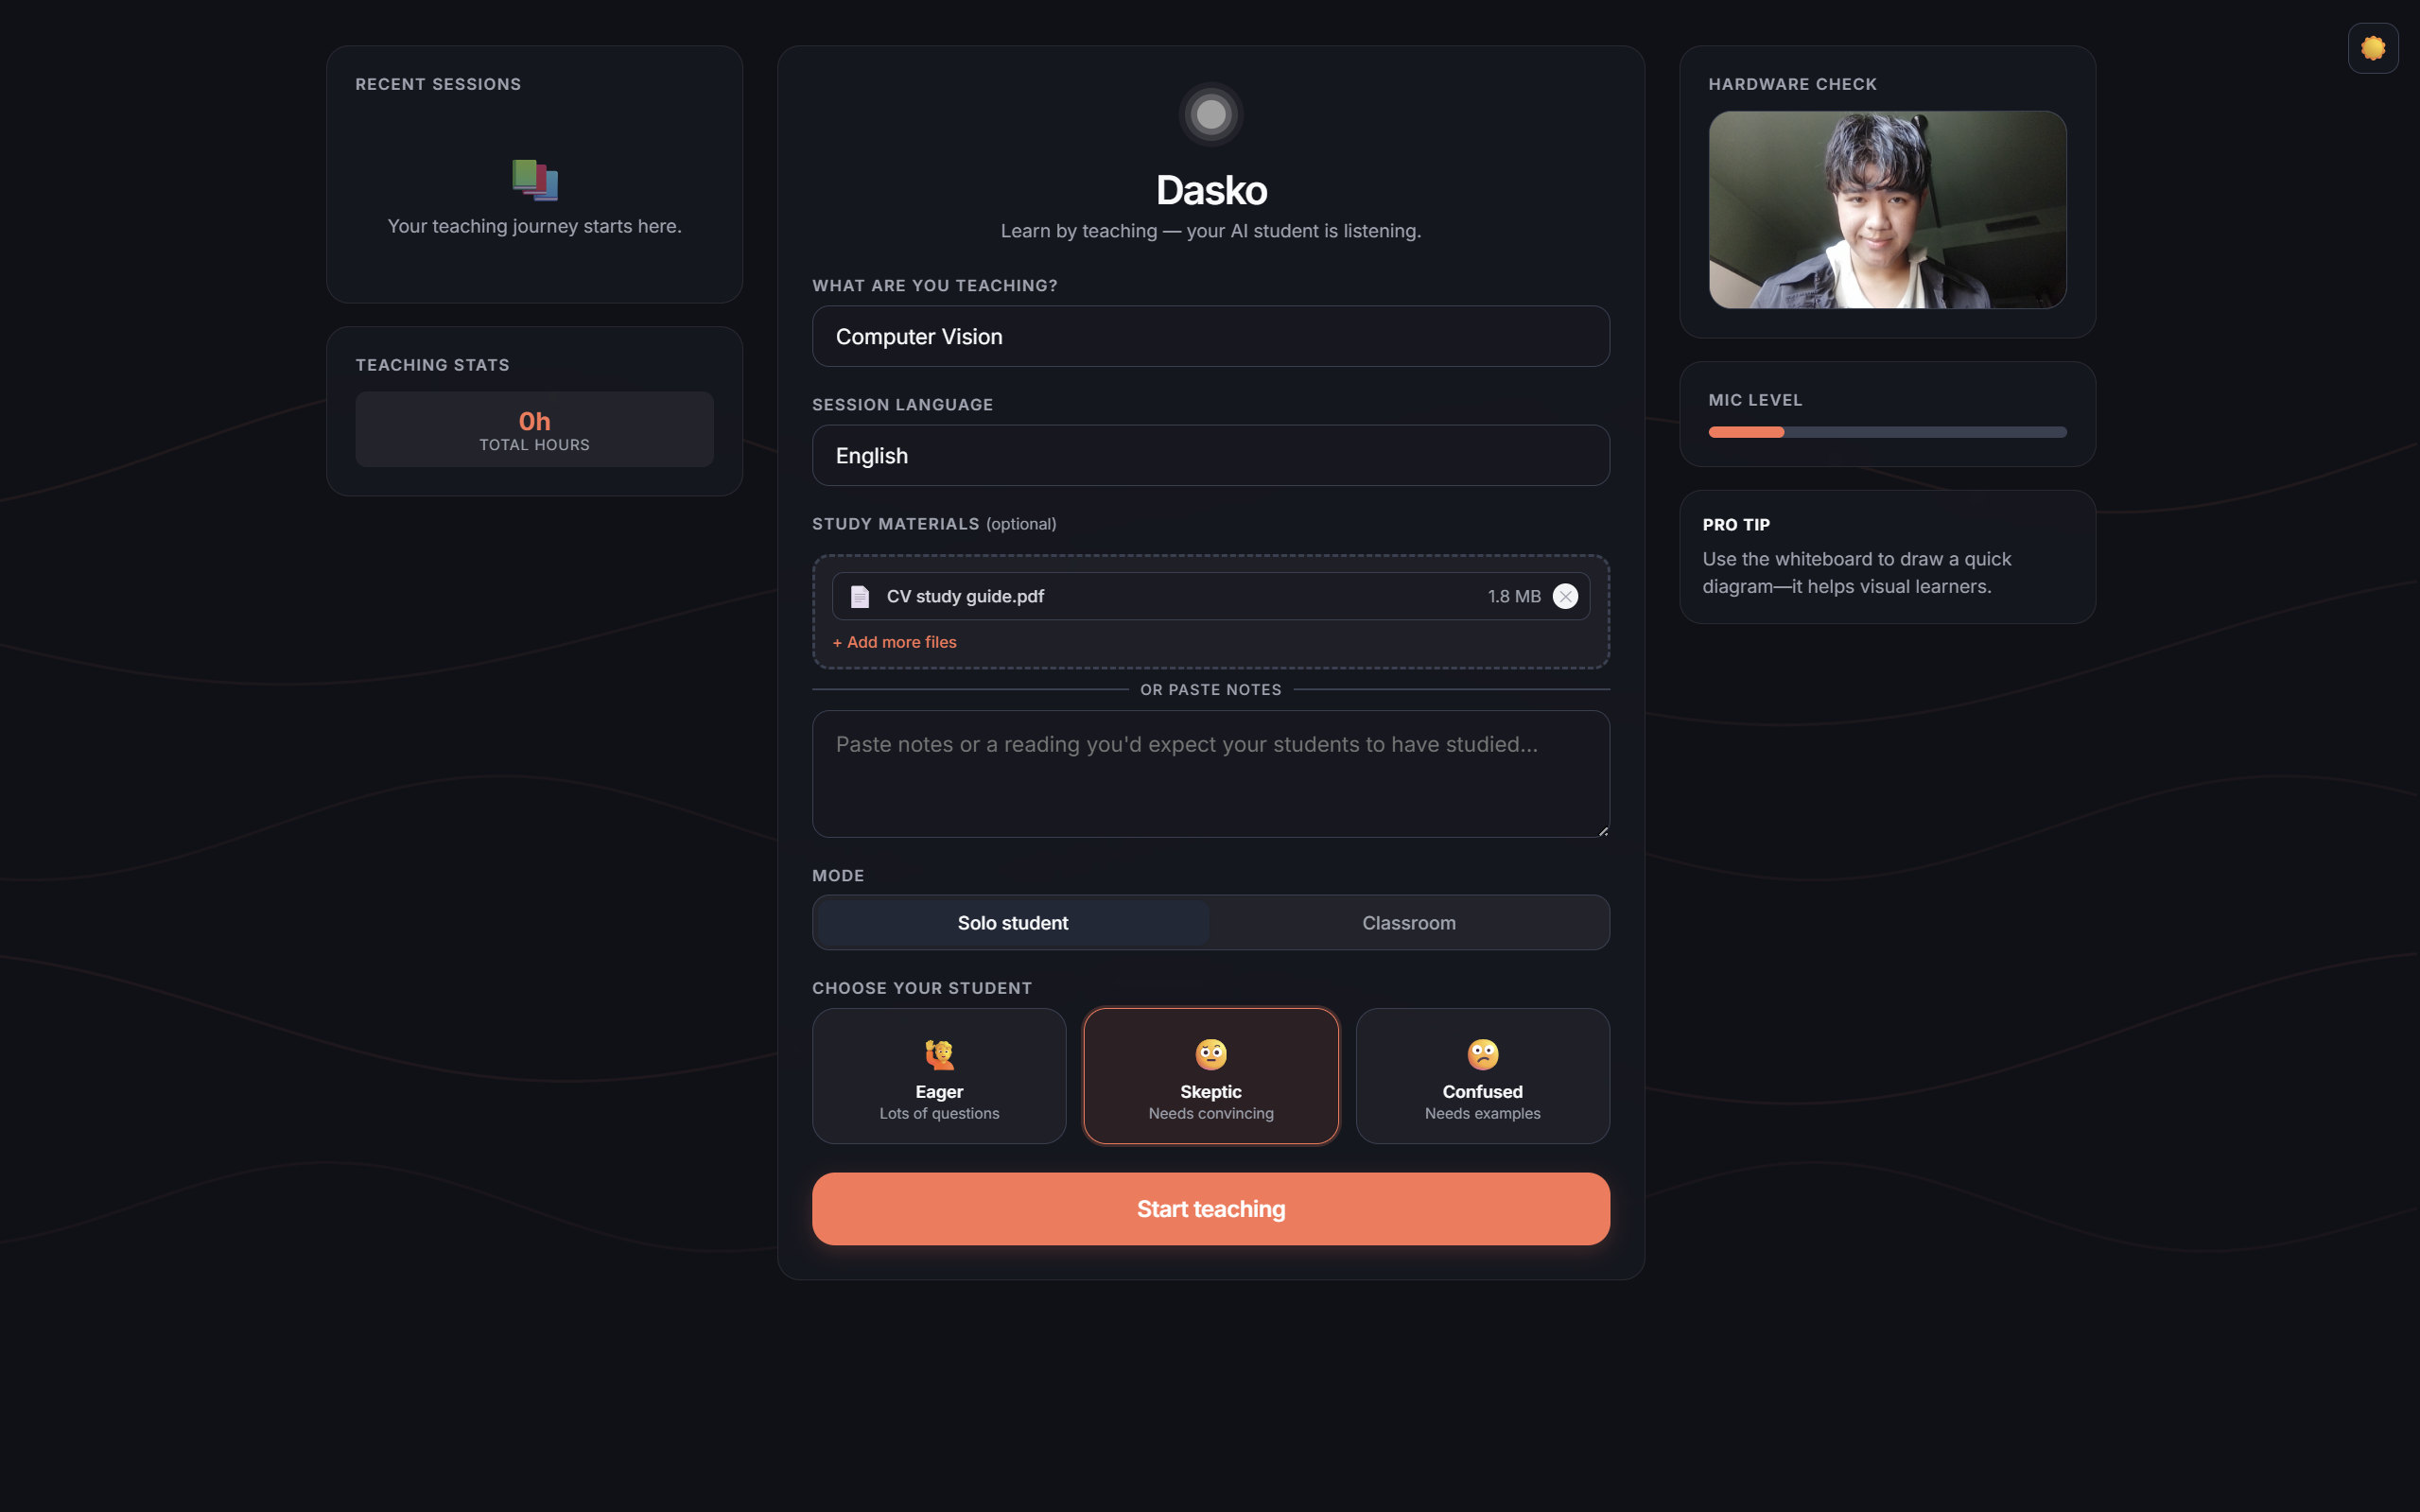Screen dimensions: 2420x1512
Task: Click the Skeptic student emoji face
Action: 1211,1054
